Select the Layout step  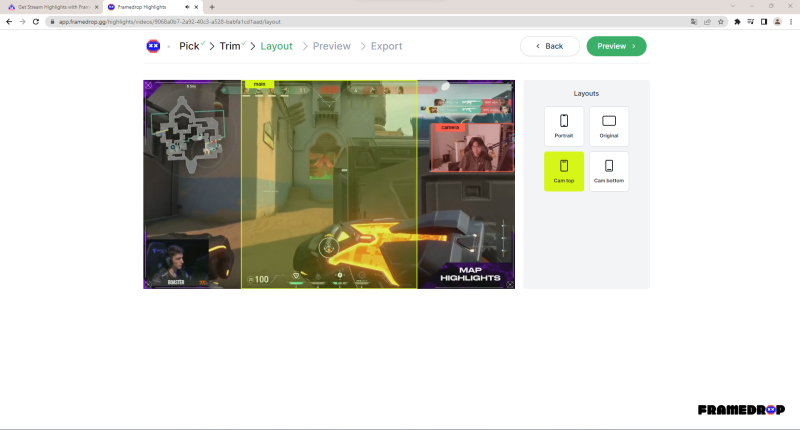277,46
